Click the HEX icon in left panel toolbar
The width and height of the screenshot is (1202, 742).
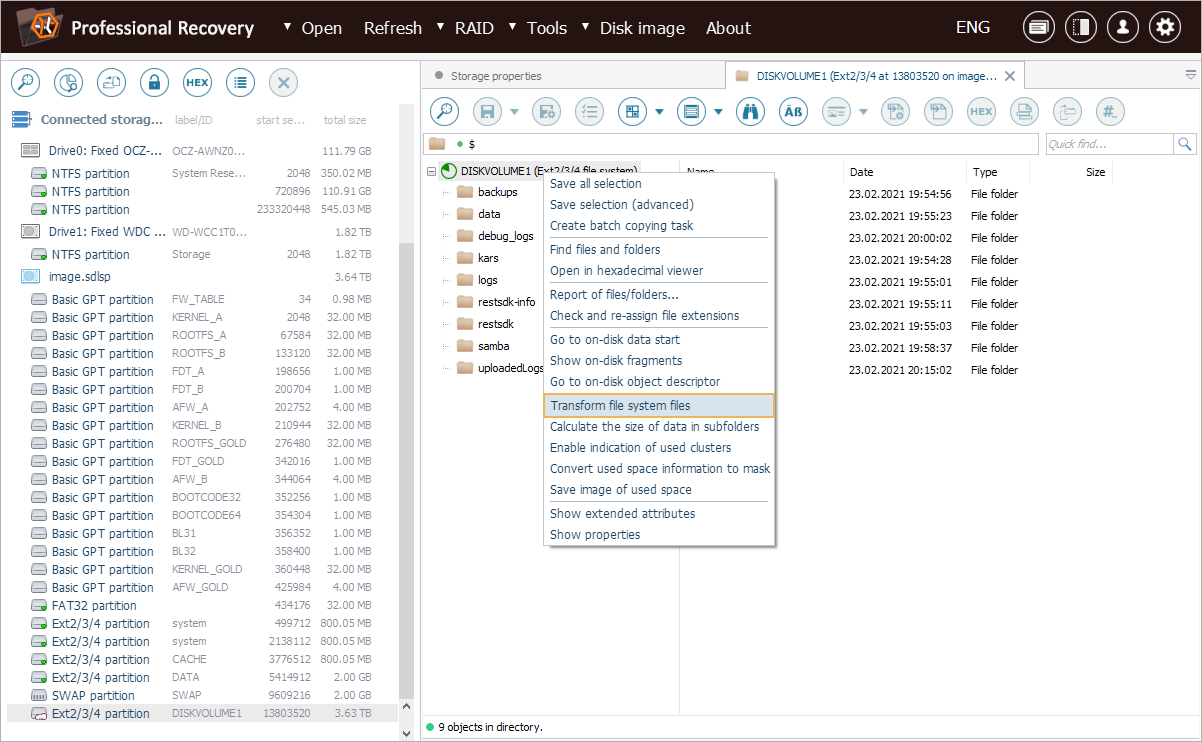(x=197, y=82)
